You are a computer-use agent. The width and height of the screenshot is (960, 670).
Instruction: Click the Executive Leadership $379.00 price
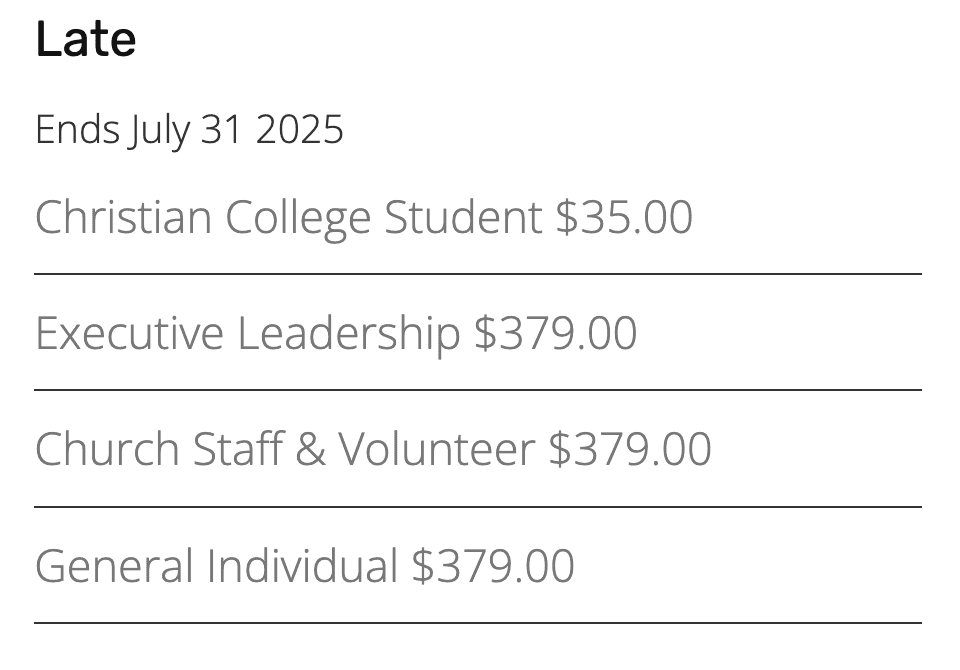(555, 333)
